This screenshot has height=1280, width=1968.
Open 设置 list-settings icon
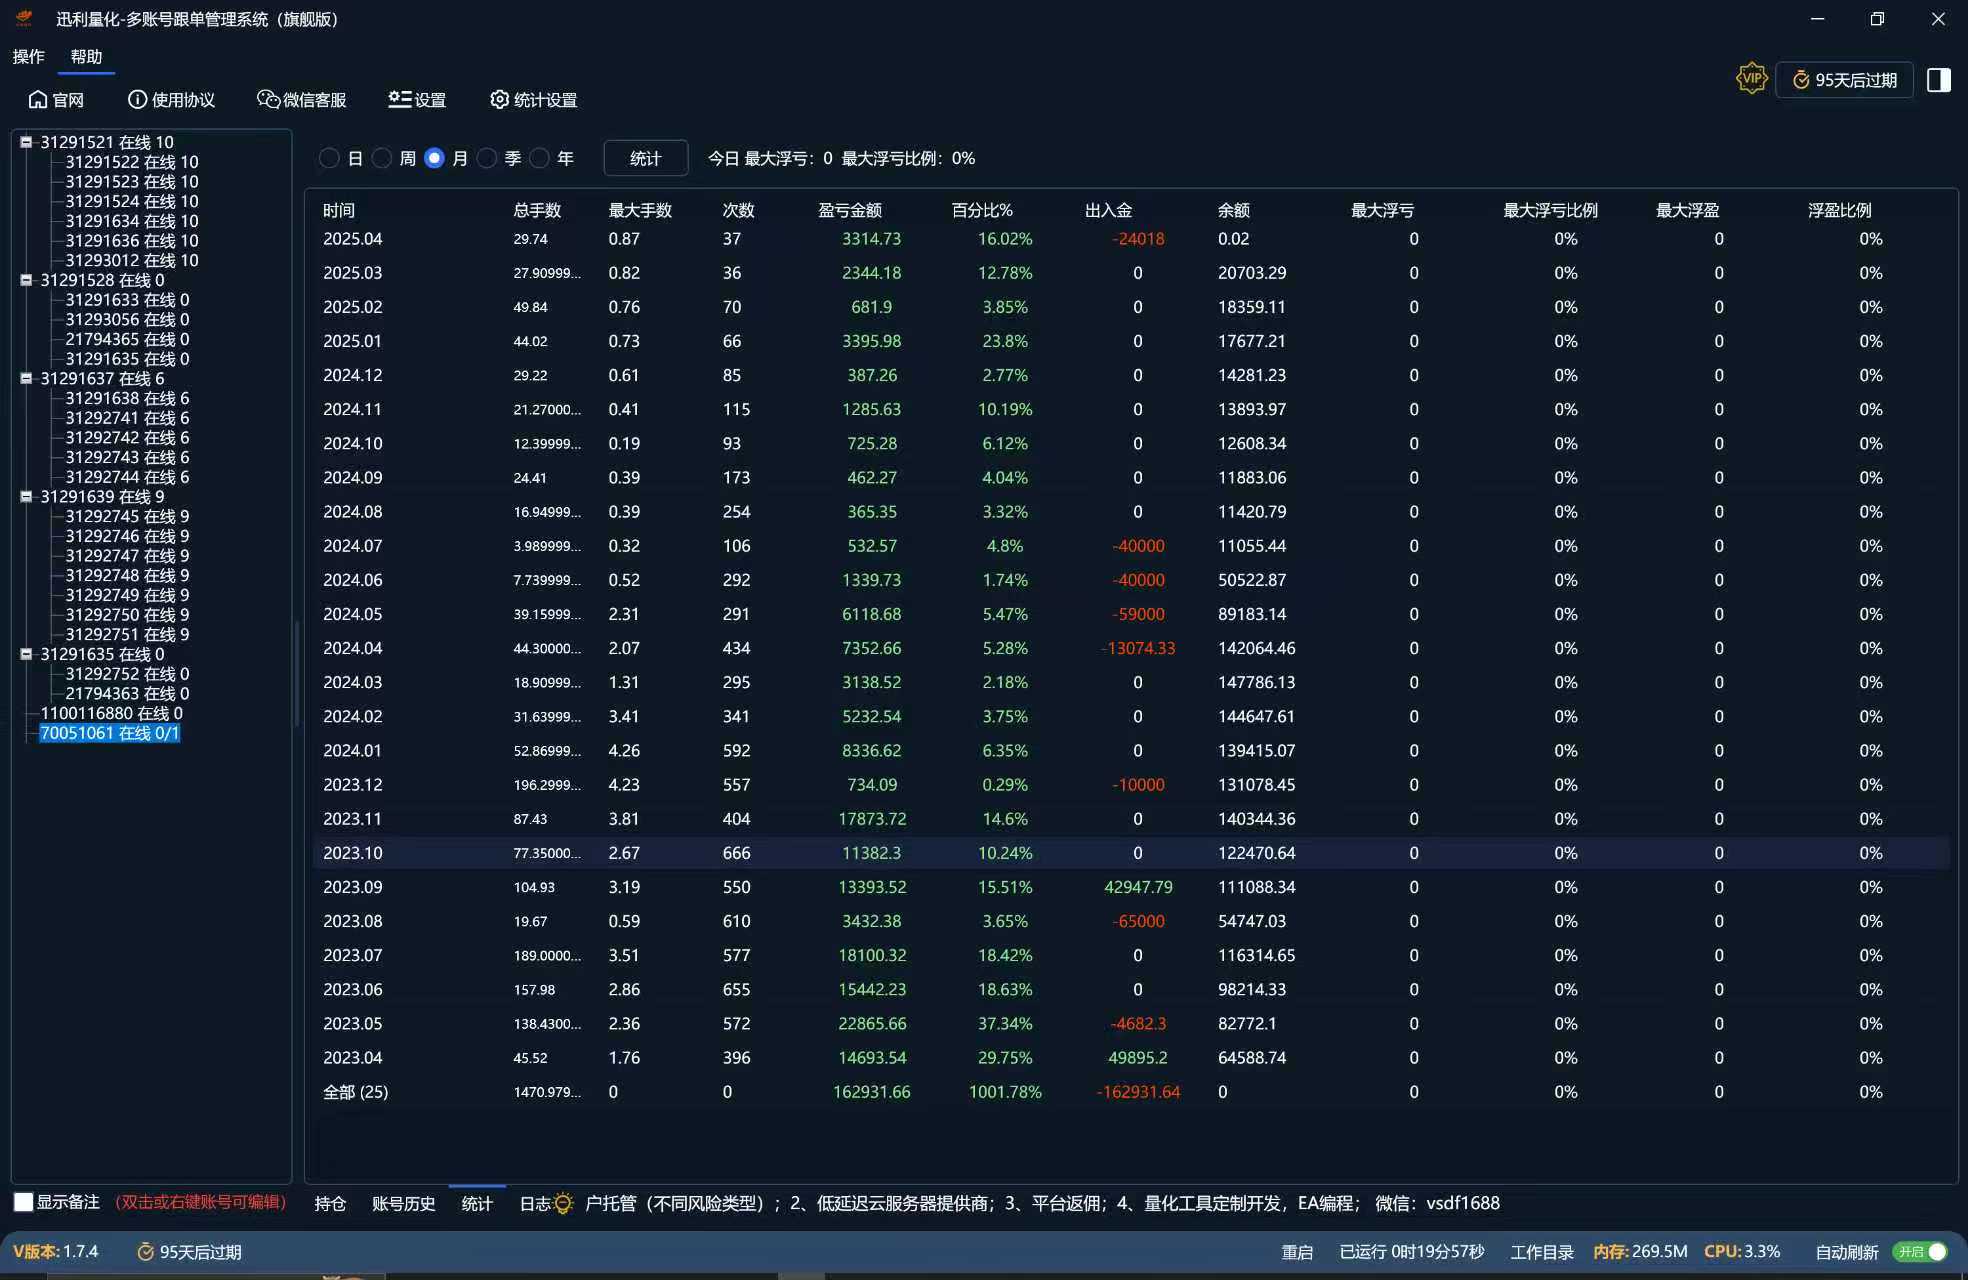coord(399,99)
